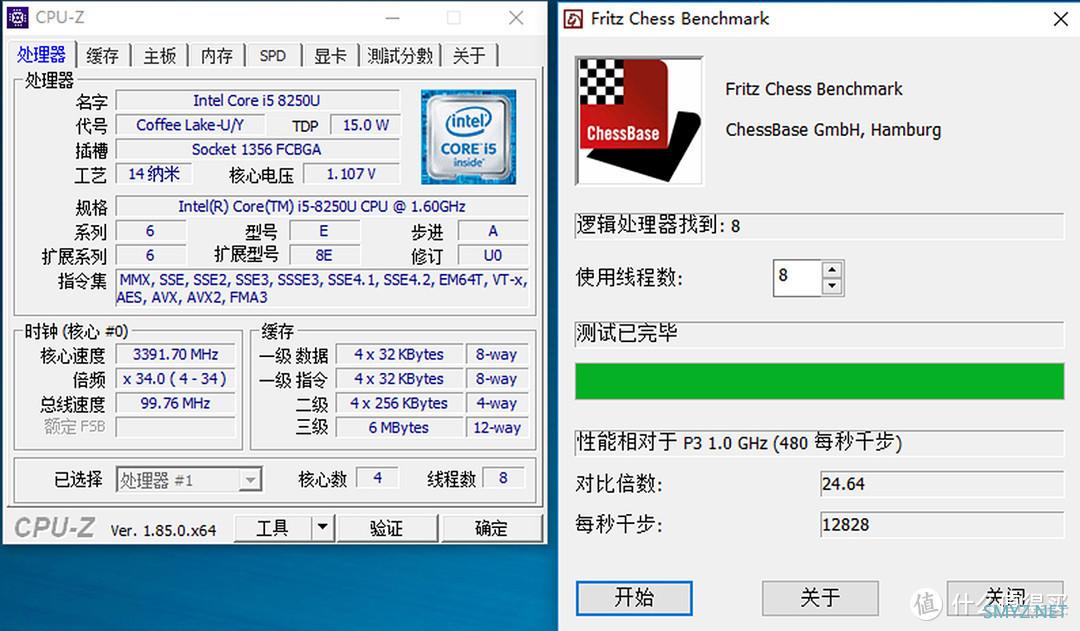
Task: Click the 验证 button
Action: (386, 528)
